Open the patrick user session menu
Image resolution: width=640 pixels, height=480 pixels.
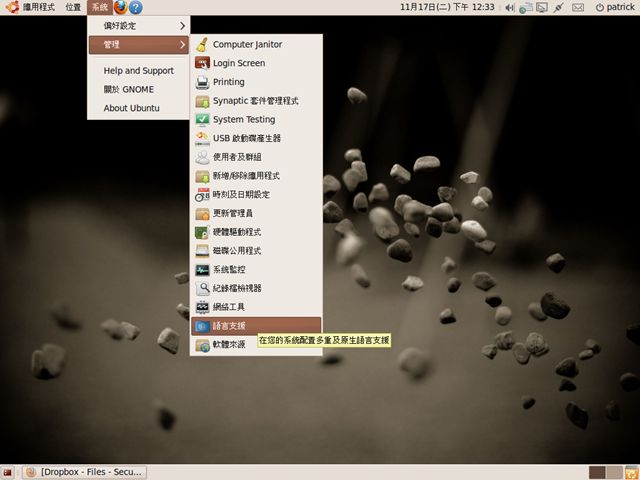[x=615, y=7]
